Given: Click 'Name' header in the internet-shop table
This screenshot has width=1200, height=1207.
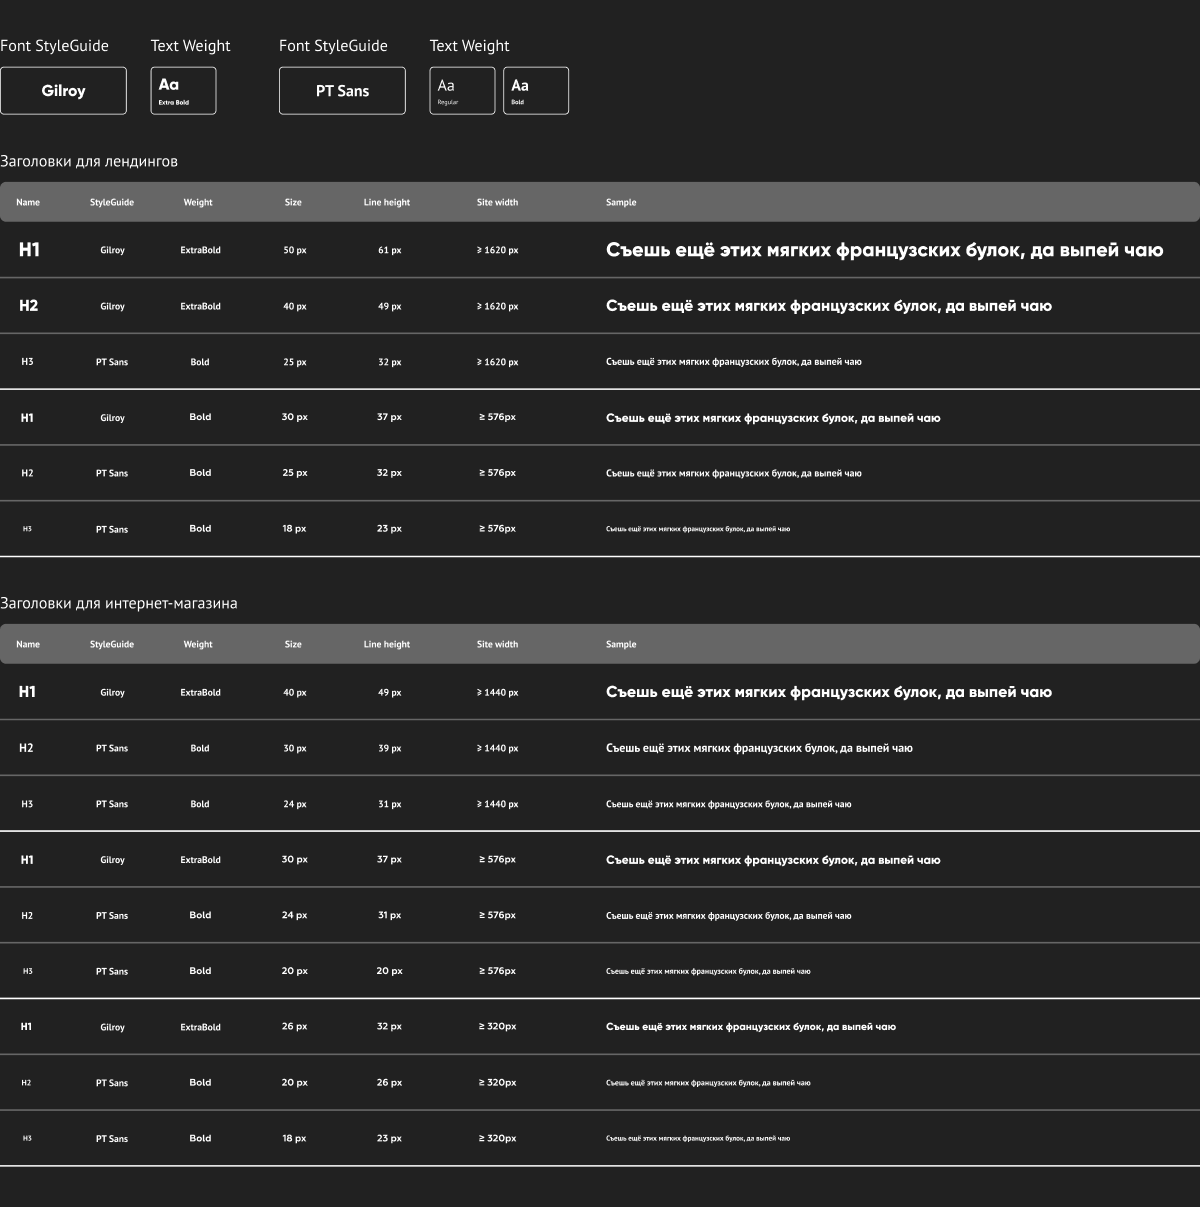Looking at the screenshot, I should pos(28,644).
